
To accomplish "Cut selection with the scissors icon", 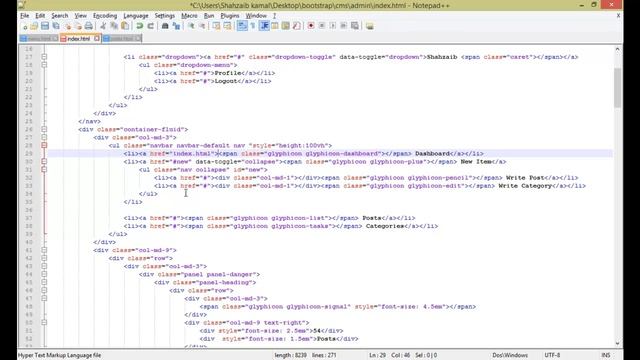I will pos(103,26).
